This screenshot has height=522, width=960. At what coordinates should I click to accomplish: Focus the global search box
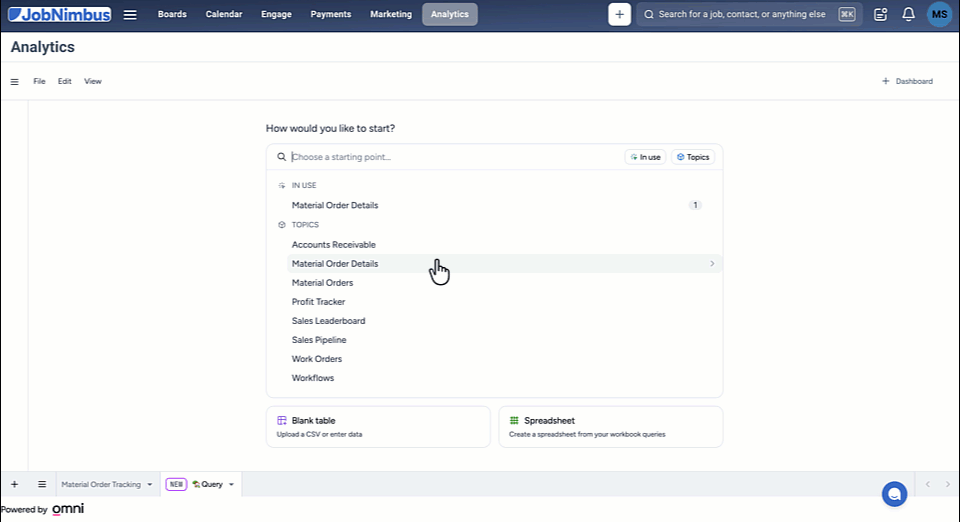point(749,14)
